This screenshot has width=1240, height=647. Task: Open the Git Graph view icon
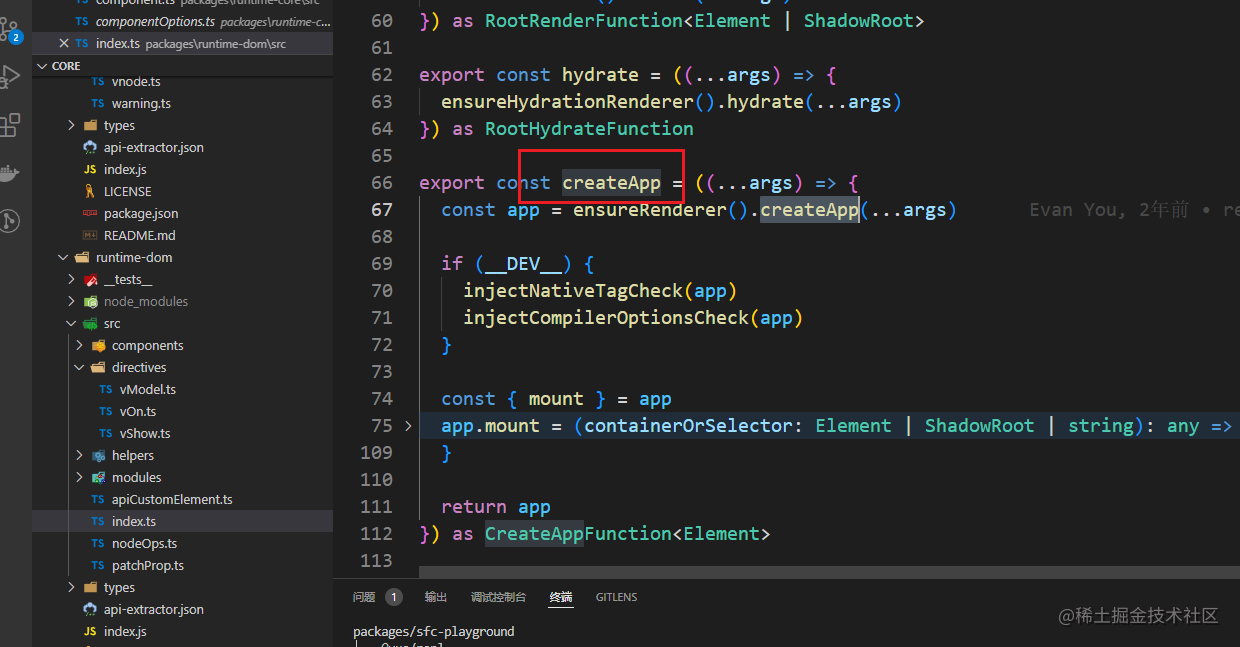[x=10, y=221]
